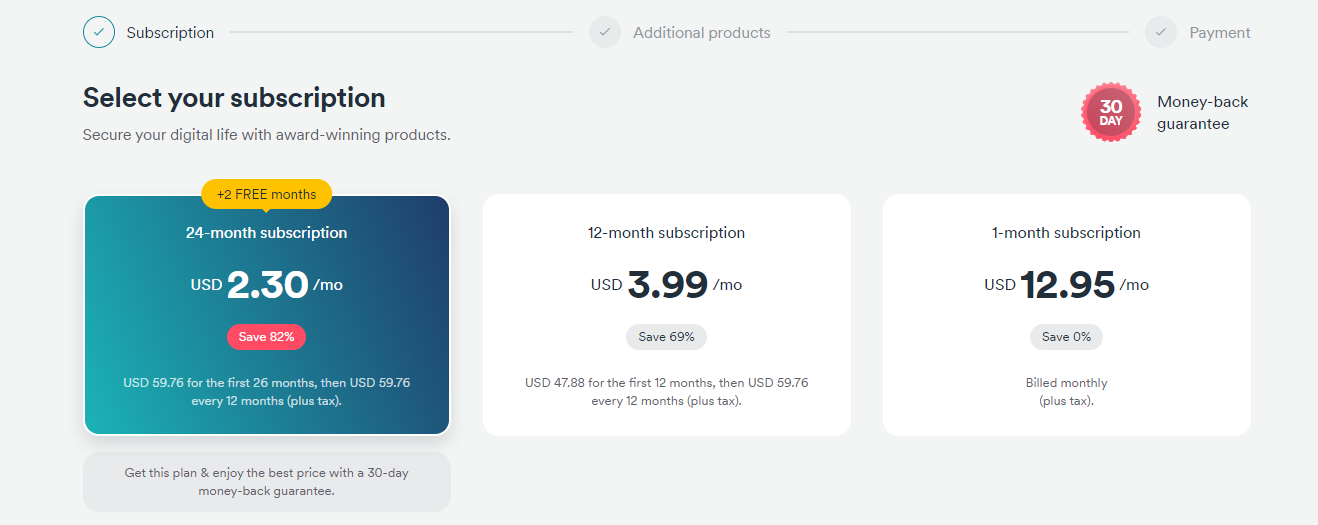
Task: Go to the Payment step
Action: pyautogui.click(x=1220, y=33)
